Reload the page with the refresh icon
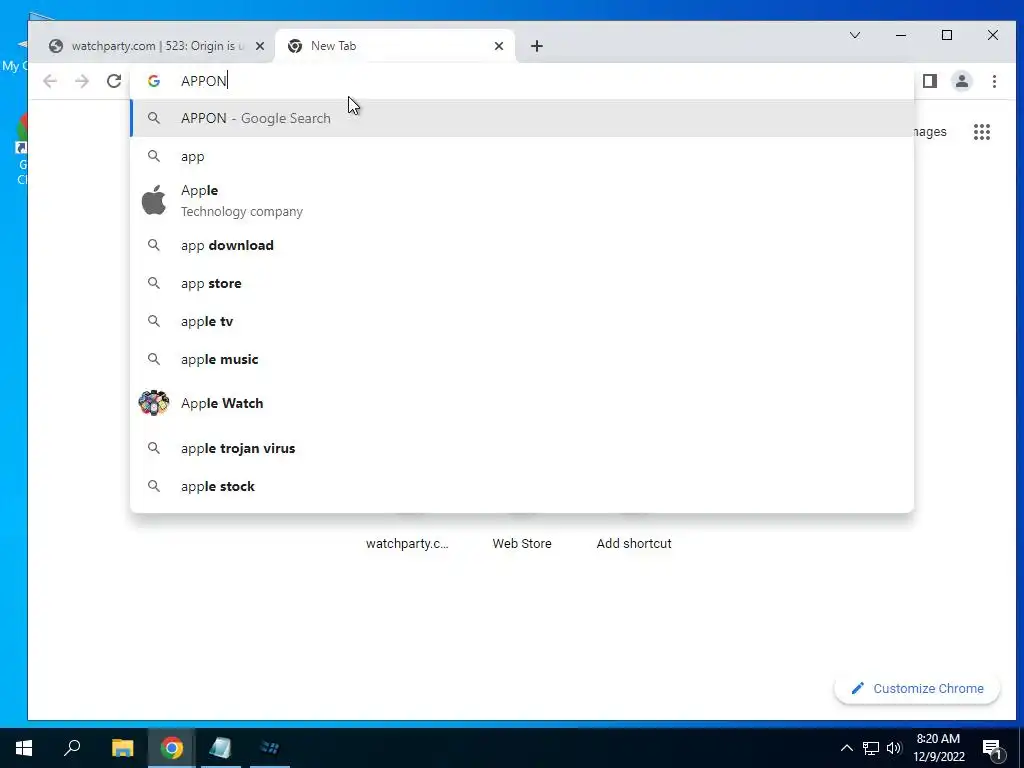Image resolution: width=1024 pixels, height=768 pixels. (114, 81)
